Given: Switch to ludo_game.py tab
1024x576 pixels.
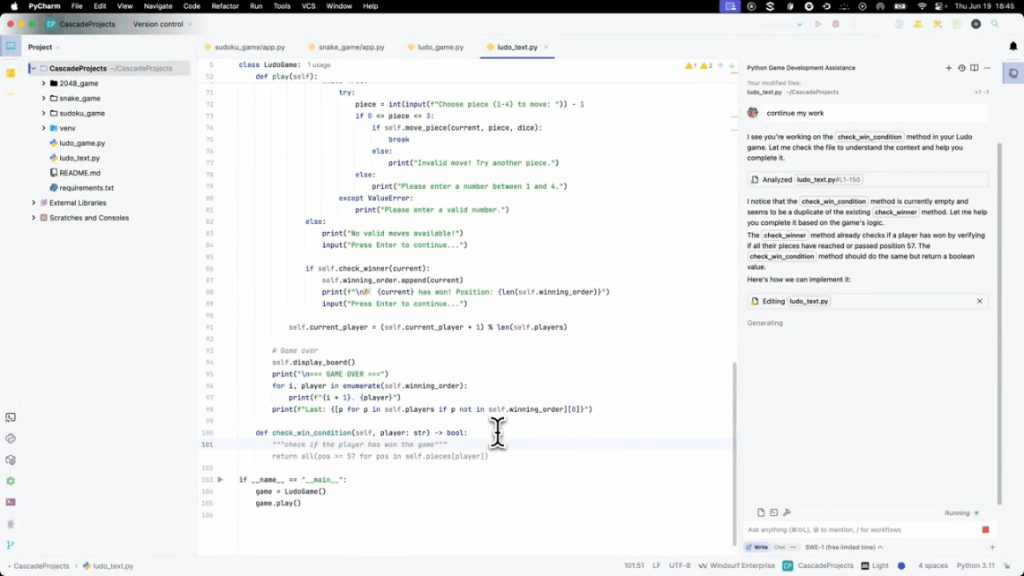Looking at the screenshot, I should pos(435,47).
